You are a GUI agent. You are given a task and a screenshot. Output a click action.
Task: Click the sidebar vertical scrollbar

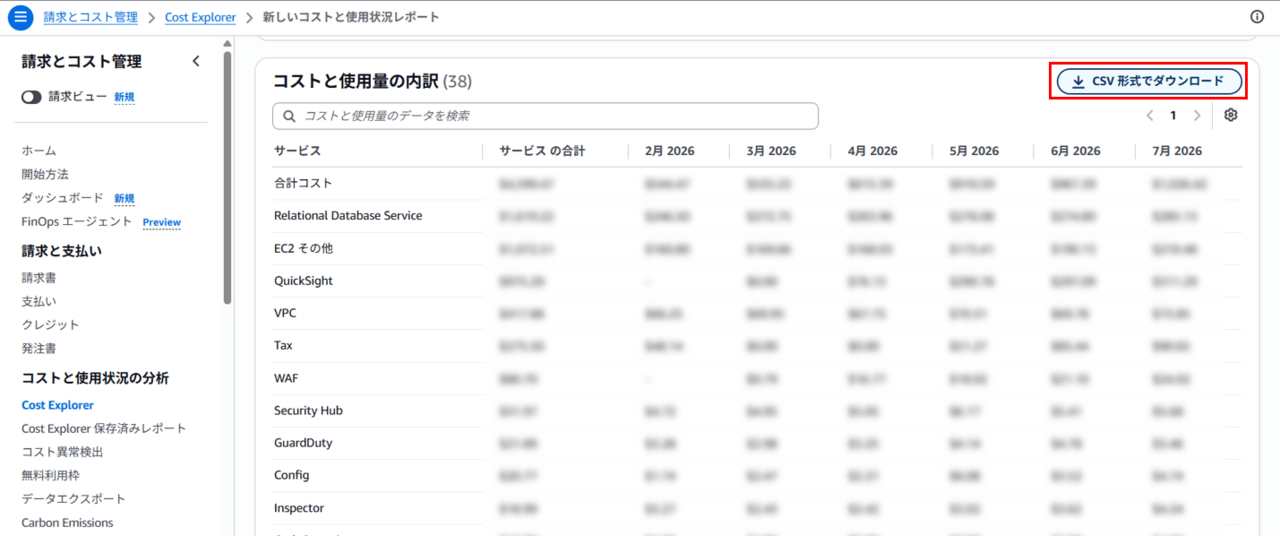point(228,178)
